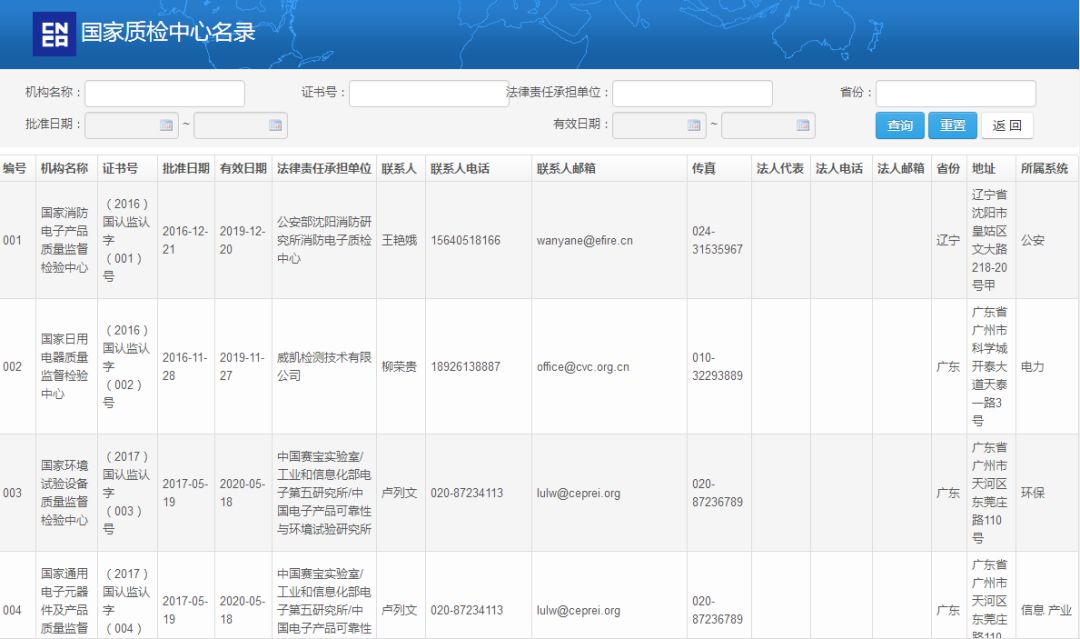Click province cell 辽宁
This screenshot has width=1080, height=639.
(948, 240)
